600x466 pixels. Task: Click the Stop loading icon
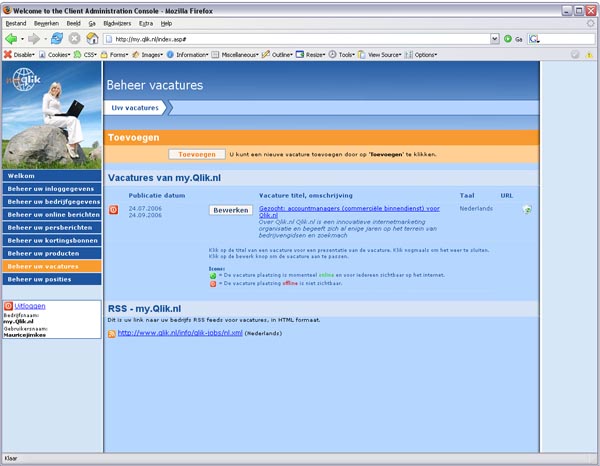click(x=72, y=38)
